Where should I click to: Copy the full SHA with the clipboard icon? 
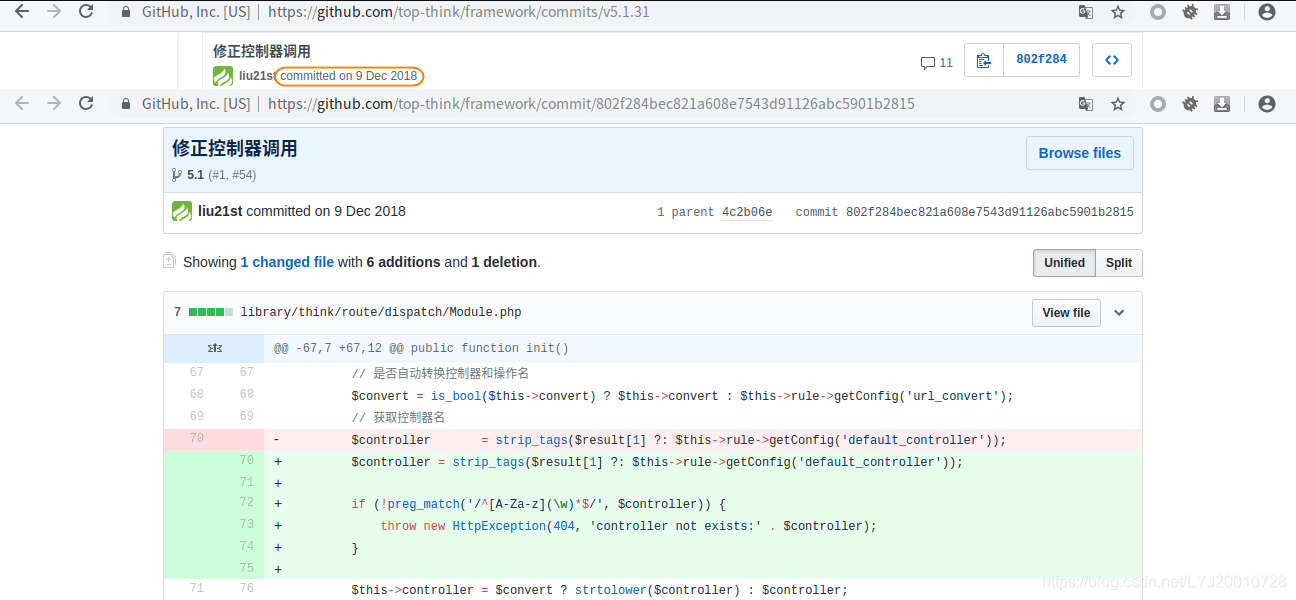984,60
